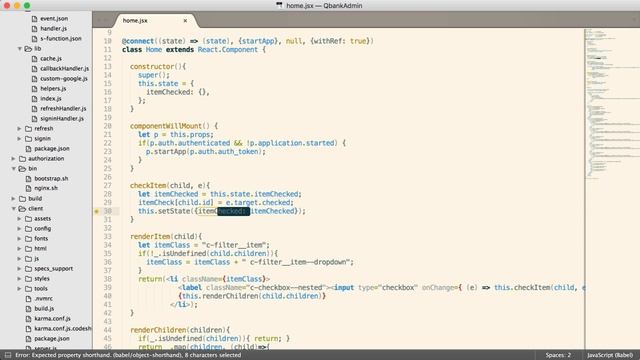
Task: Click the build.js file icon
Action: [28, 309]
